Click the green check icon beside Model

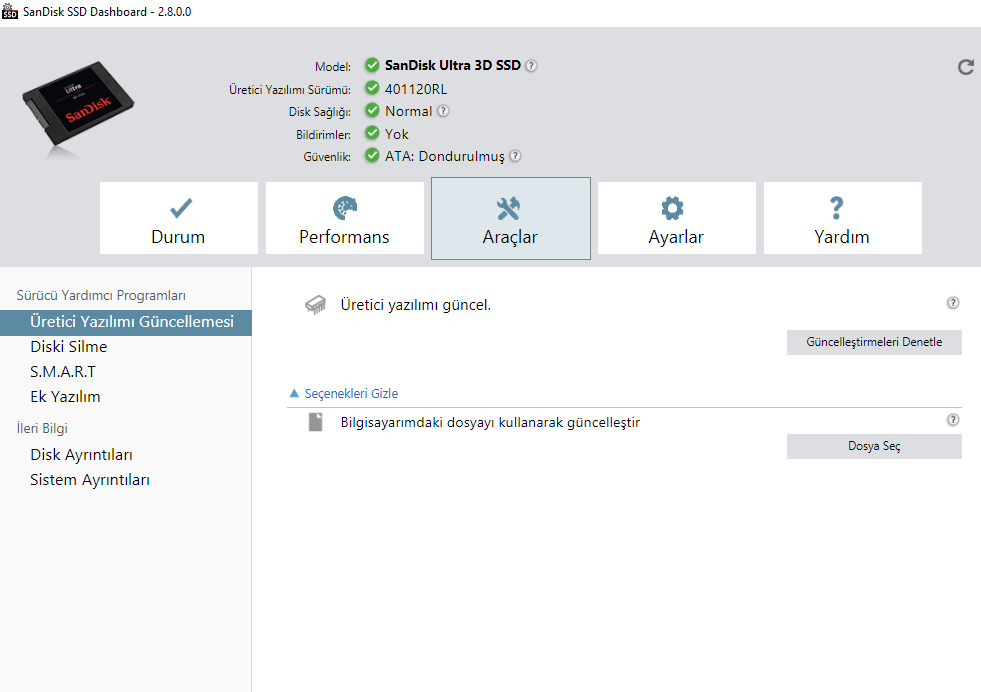(x=372, y=64)
